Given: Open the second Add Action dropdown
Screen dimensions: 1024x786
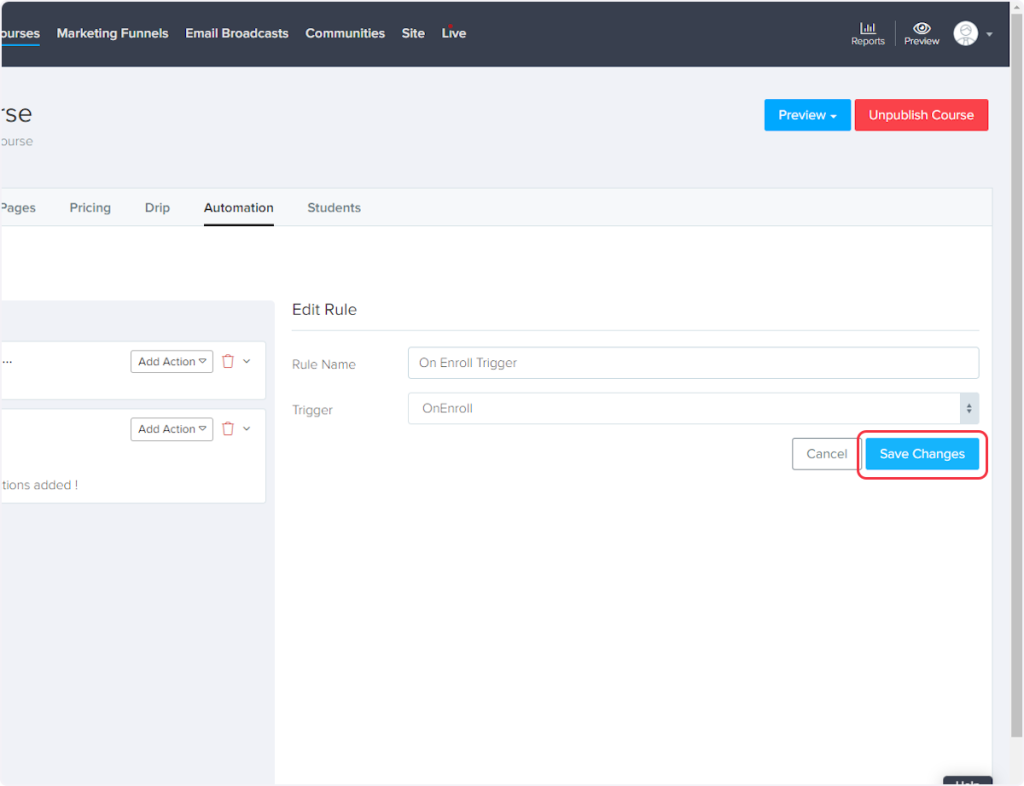Looking at the screenshot, I should [172, 429].
